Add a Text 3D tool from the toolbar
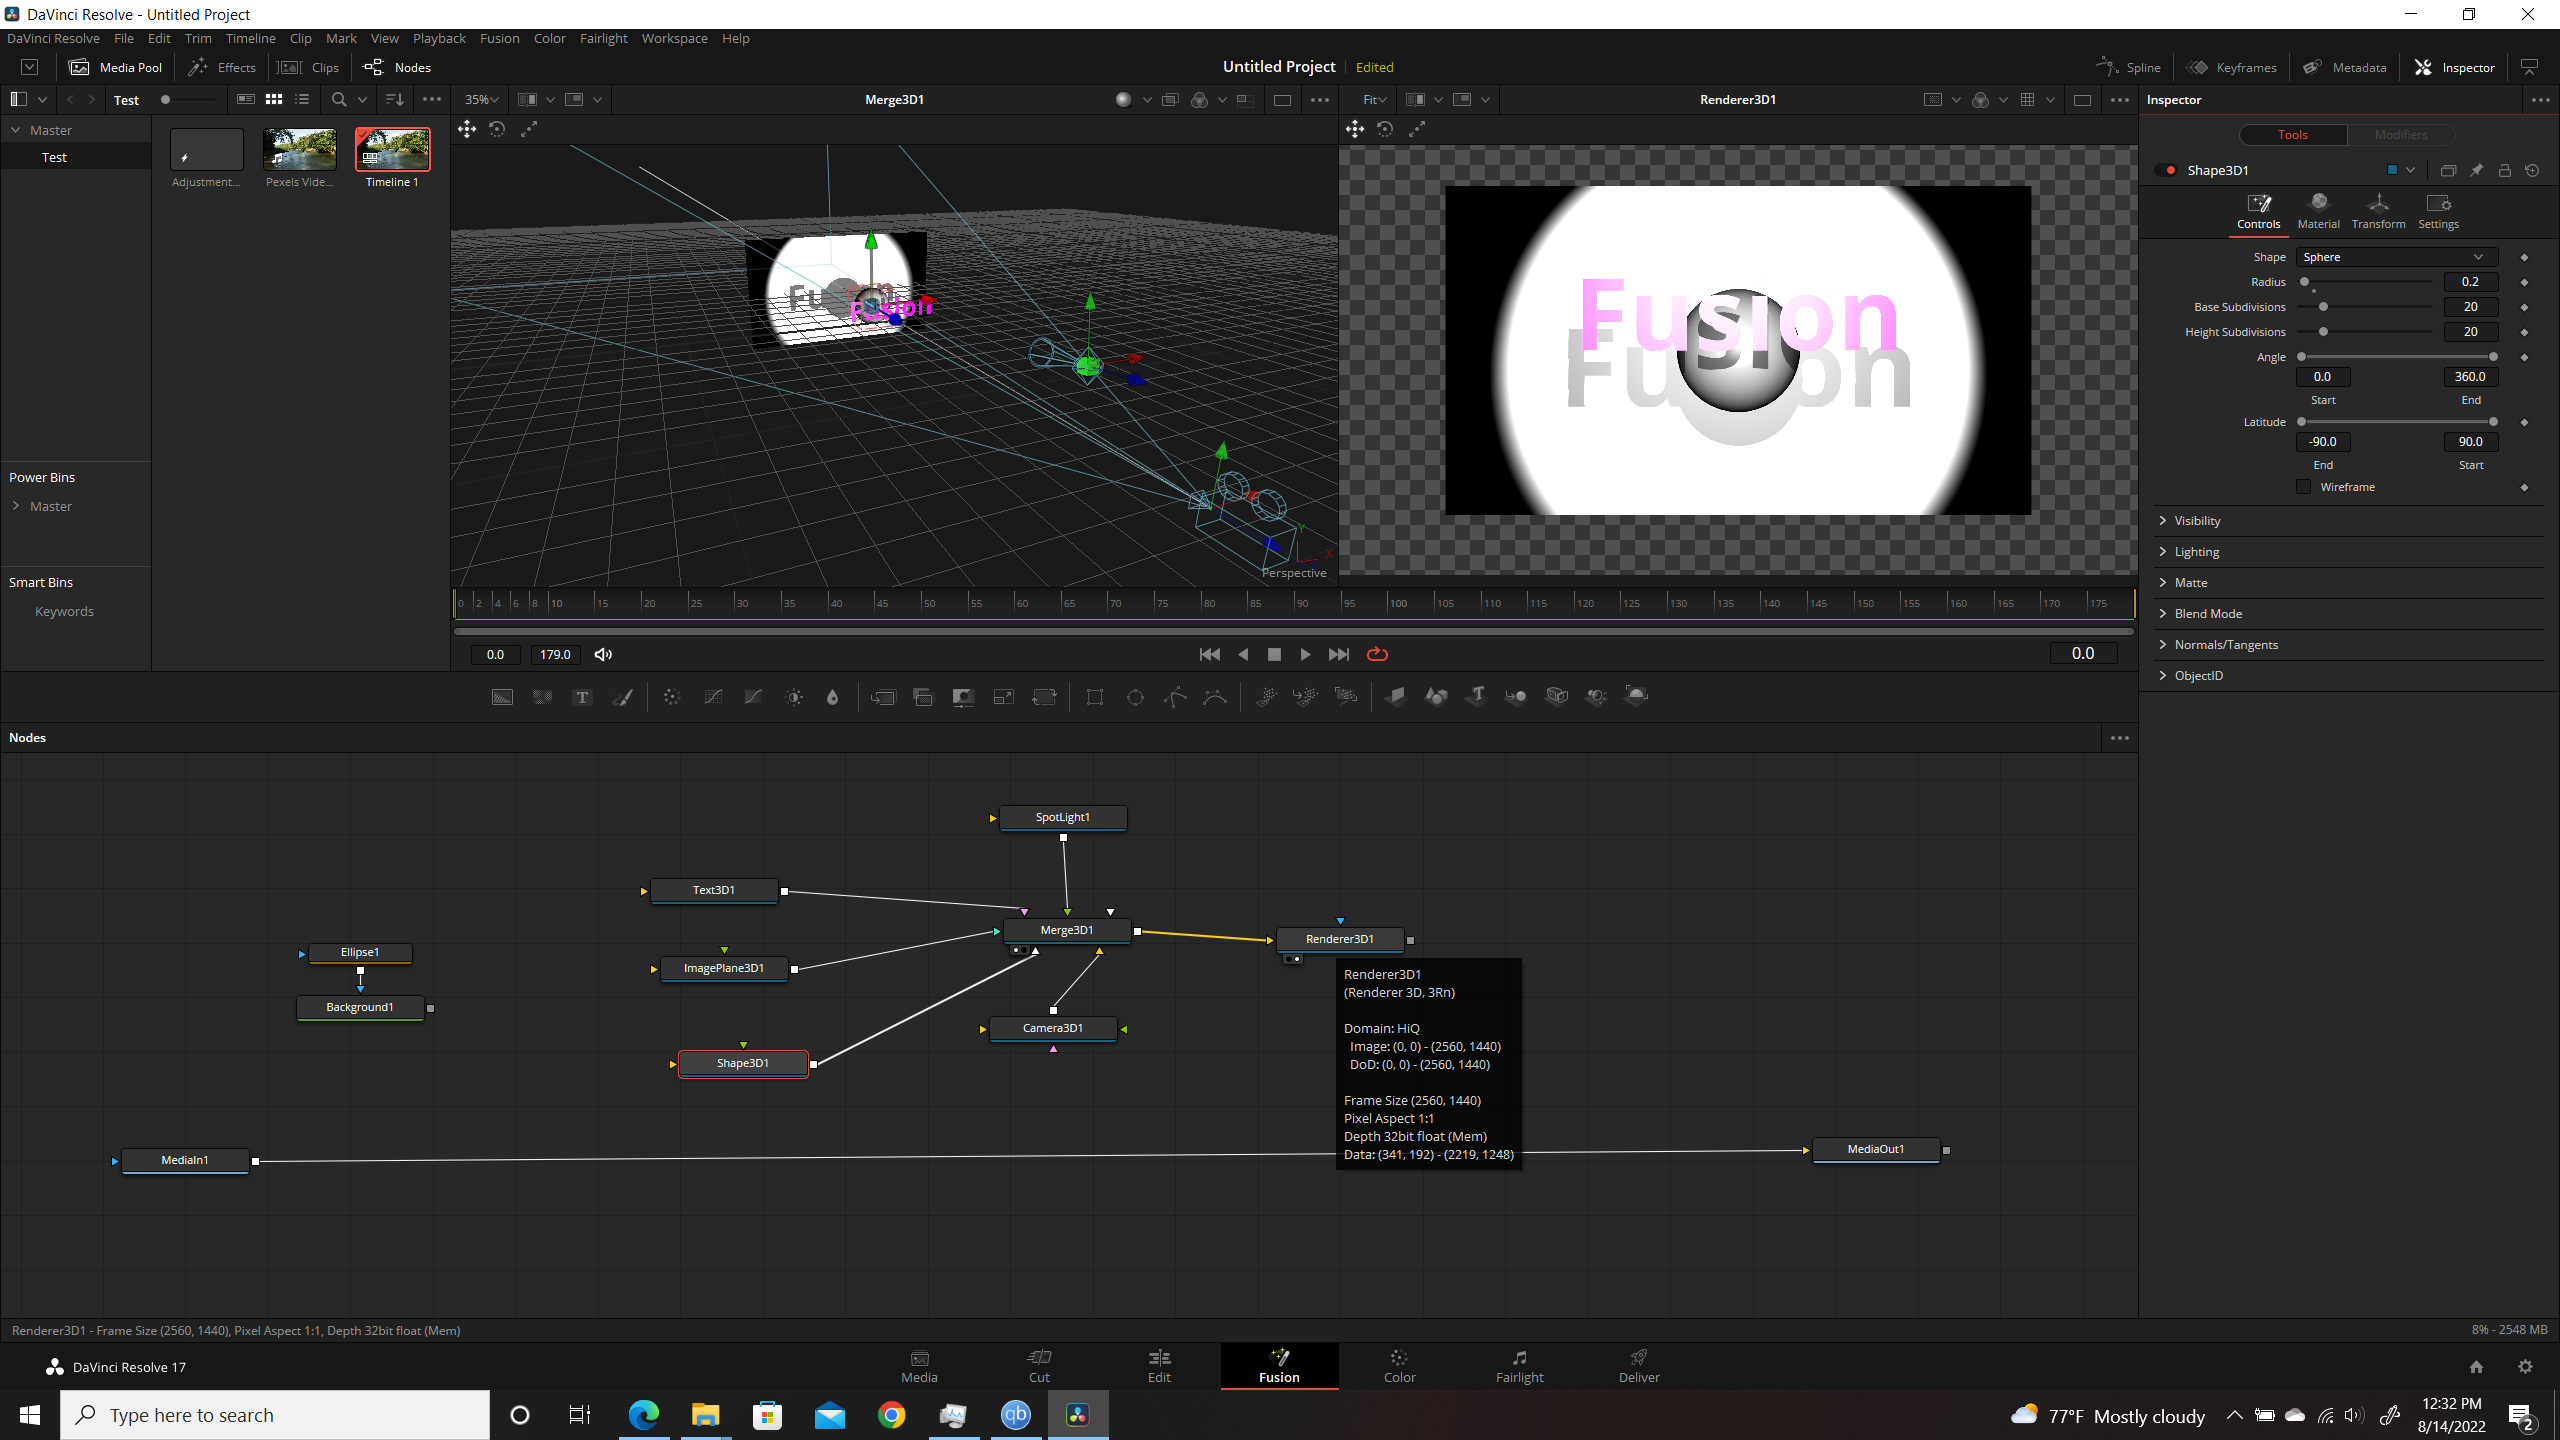Image resolution: width=2560 pixels, height=1440 pixels. [1476, 697]
